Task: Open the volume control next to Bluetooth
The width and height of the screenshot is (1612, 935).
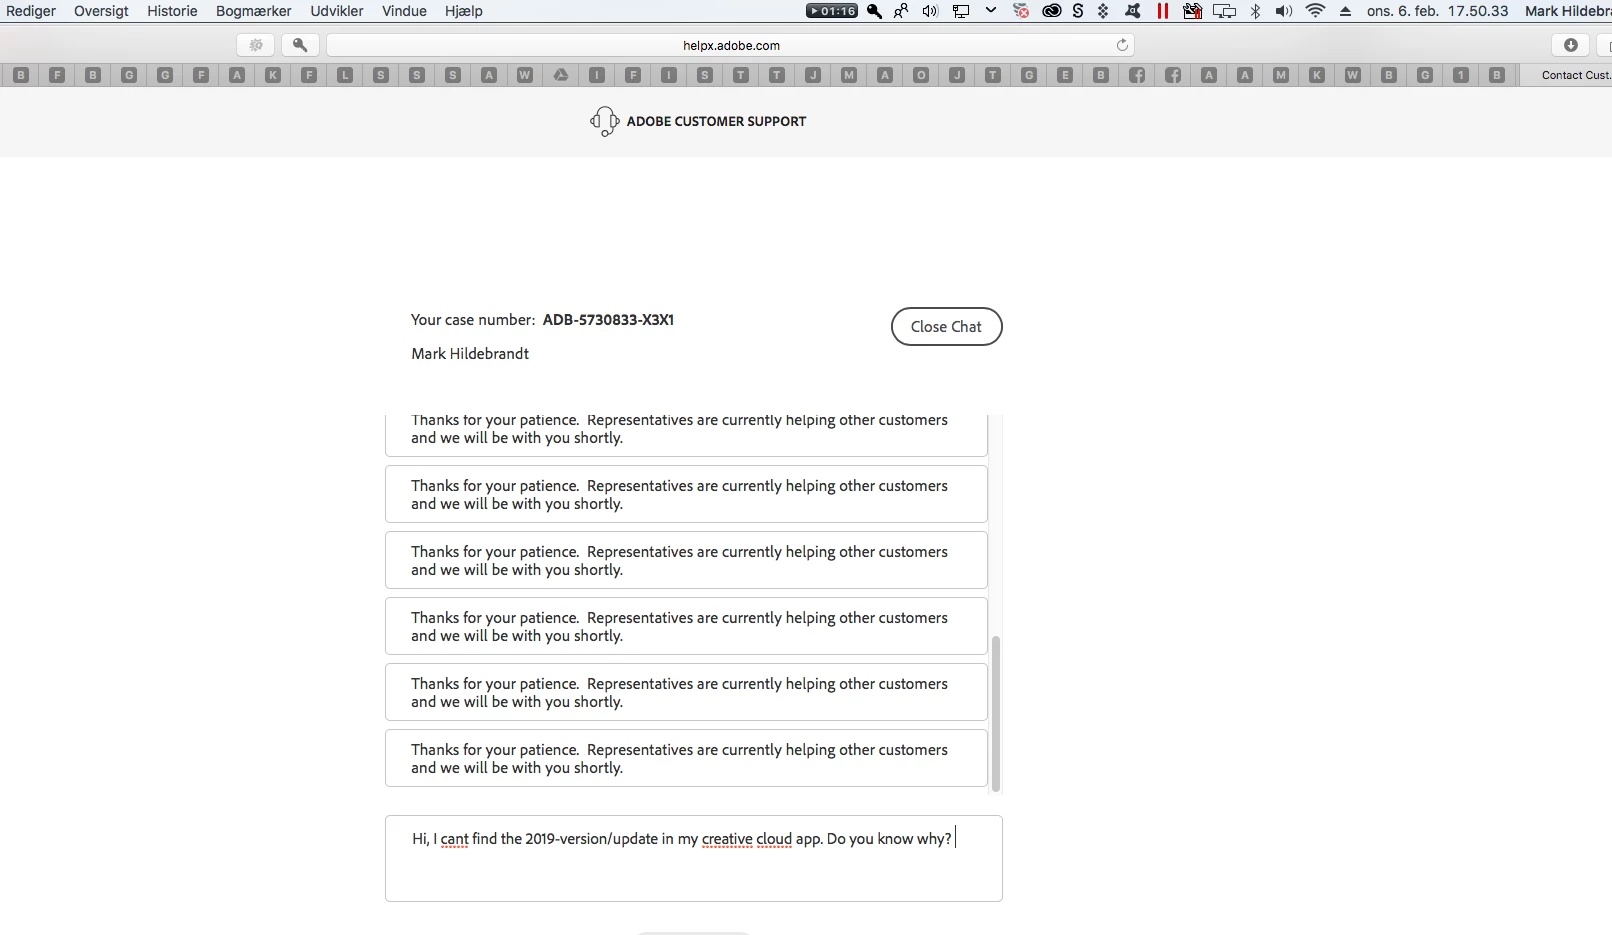Action: [x=1284, y=11]
